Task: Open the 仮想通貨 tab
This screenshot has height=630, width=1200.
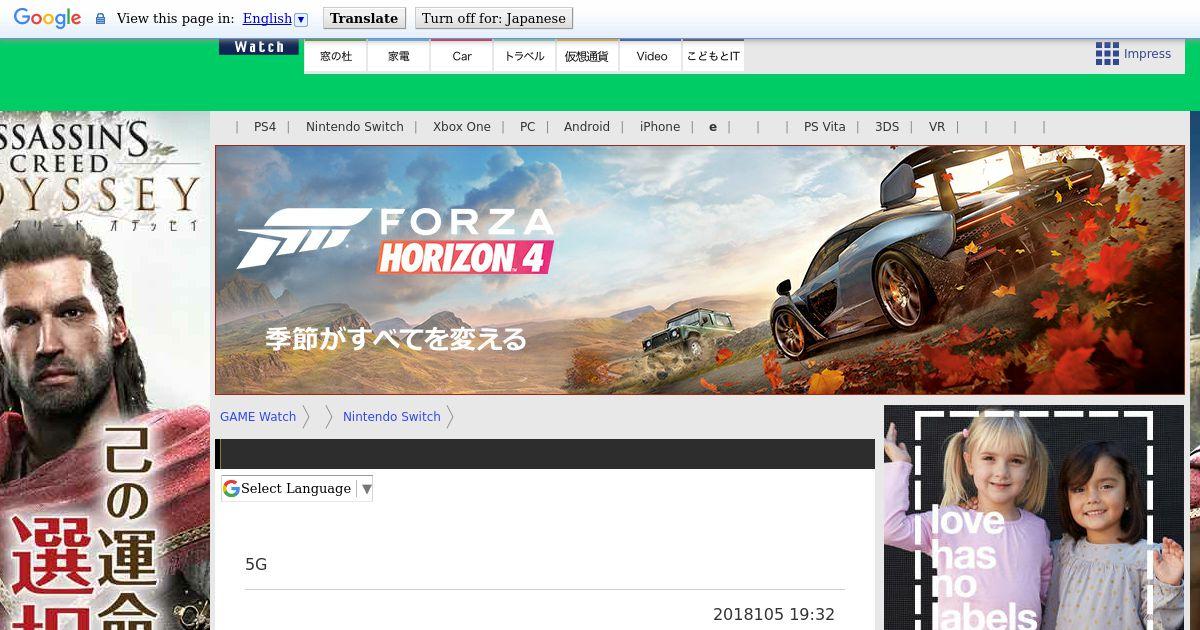Action: click(587, 56)
